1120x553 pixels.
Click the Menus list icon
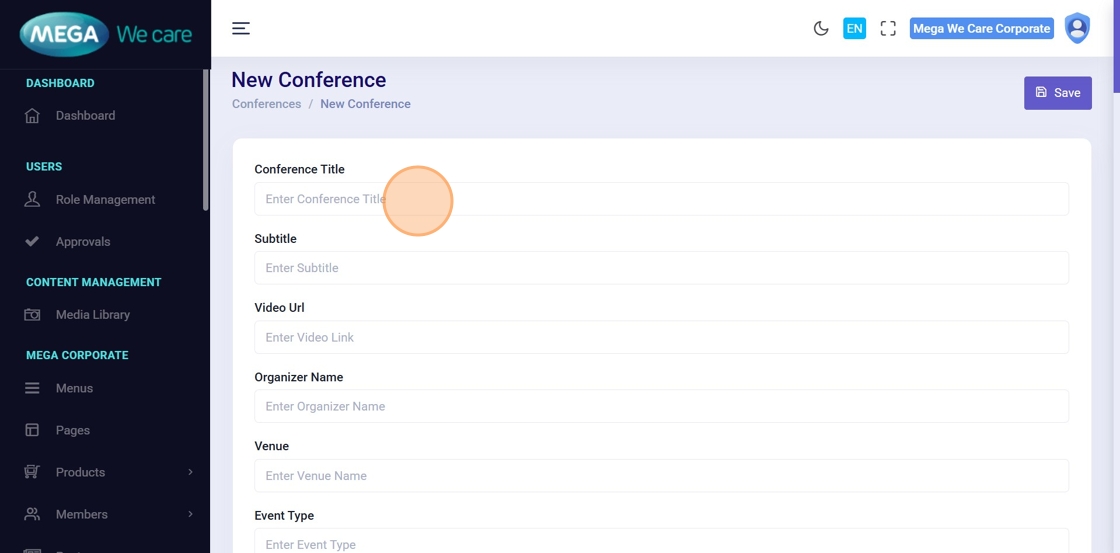[x=32, y=388]
